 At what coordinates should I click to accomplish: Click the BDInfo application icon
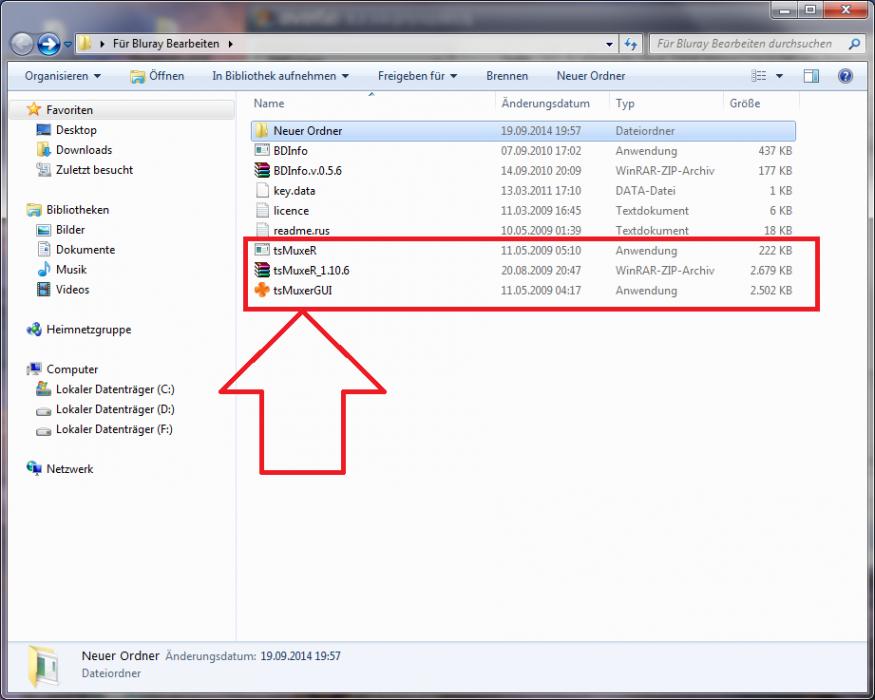(x=262, y=150)
